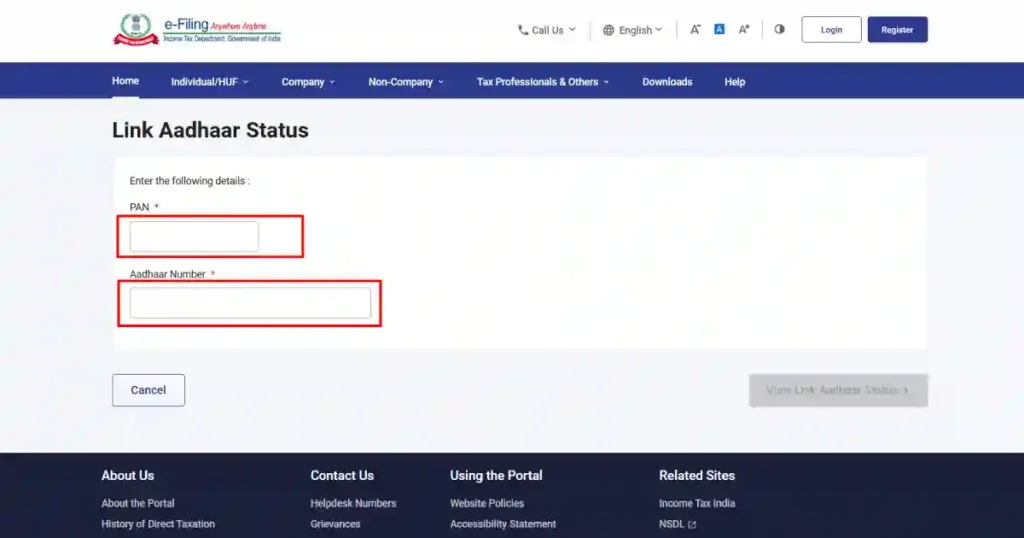Click View Link Aadhaar Status button
This screenshot has height=538, width=1024.
pyautogui.click(x=838, y=390)
